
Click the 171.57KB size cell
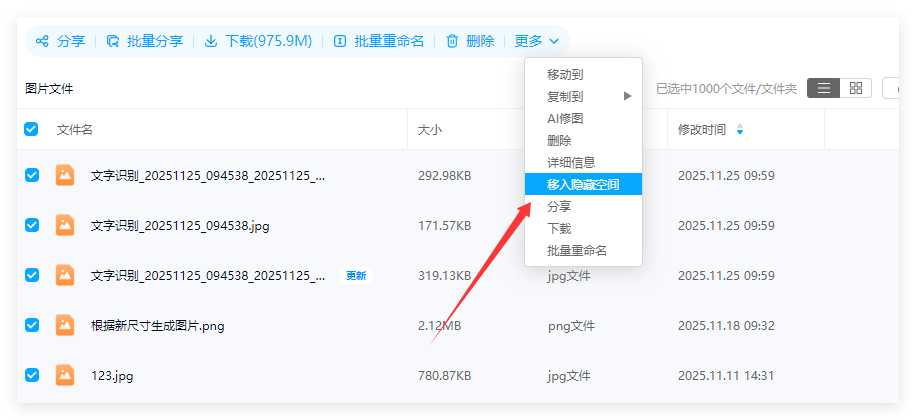[x=445, y=225]
